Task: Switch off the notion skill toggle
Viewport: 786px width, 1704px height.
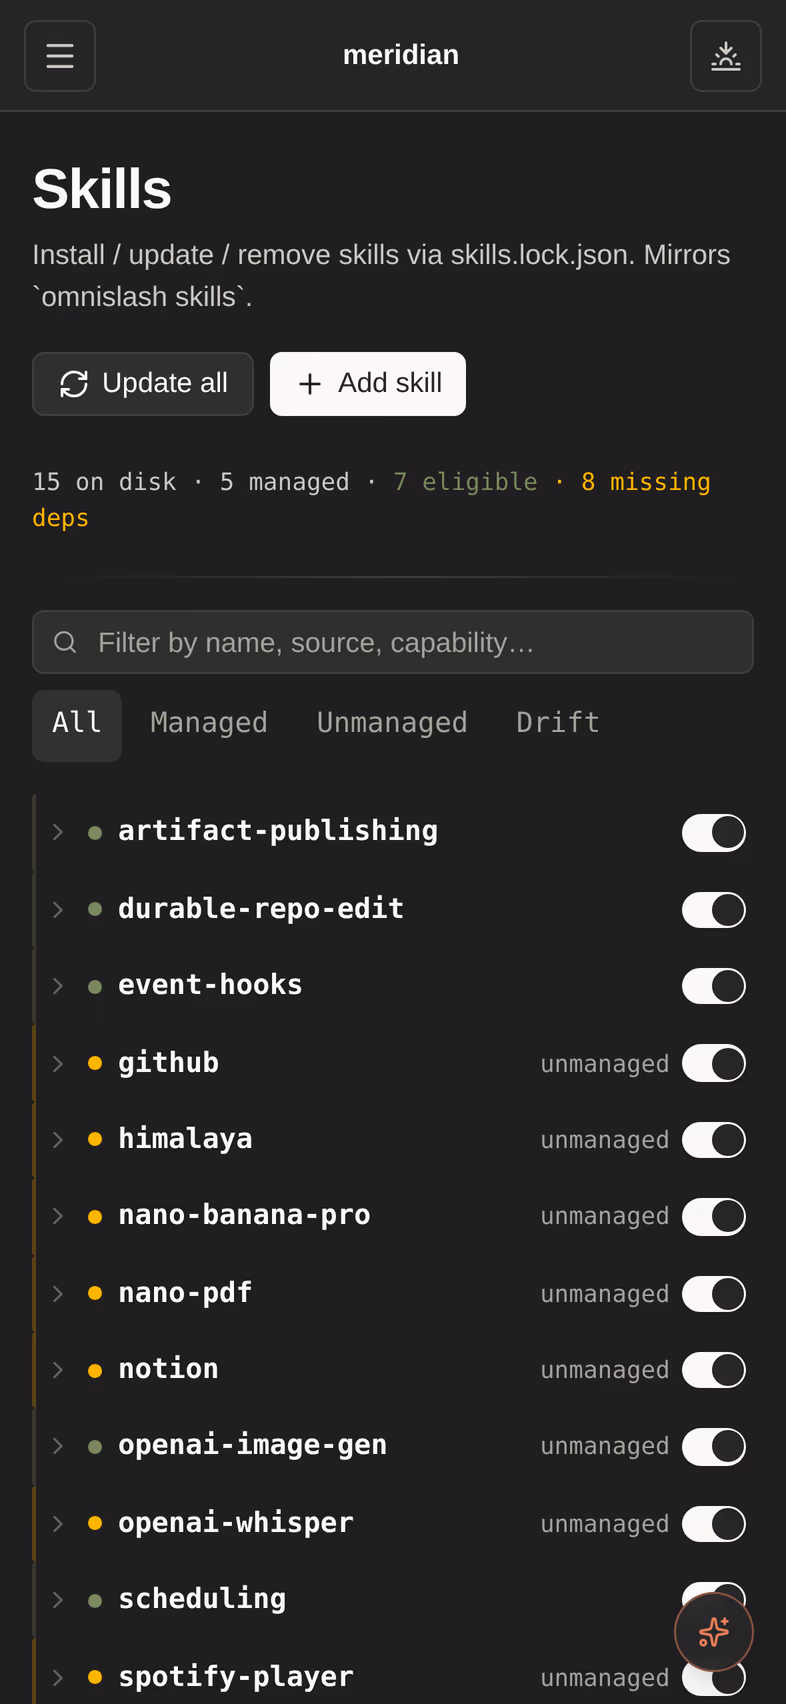Action: coord(714,1370)
